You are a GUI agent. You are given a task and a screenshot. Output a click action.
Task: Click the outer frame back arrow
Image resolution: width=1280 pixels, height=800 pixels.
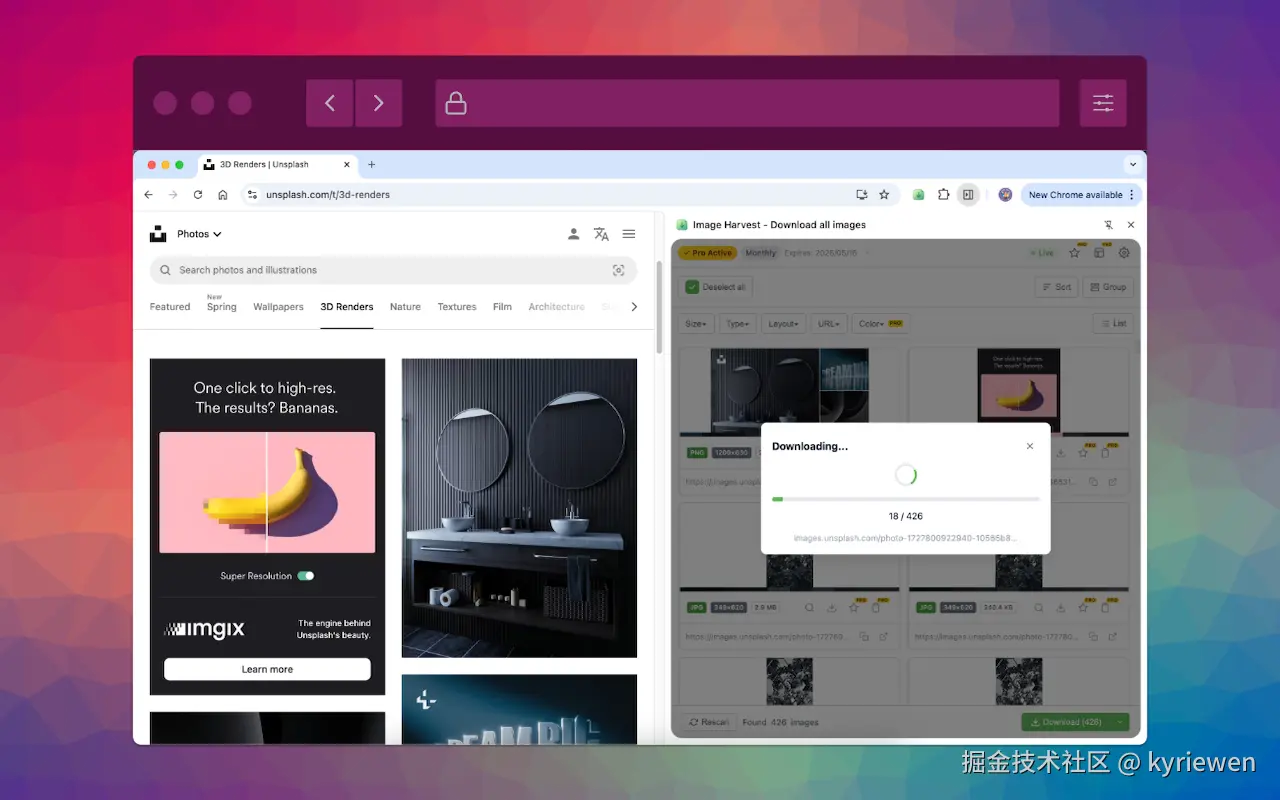[329, 103]
